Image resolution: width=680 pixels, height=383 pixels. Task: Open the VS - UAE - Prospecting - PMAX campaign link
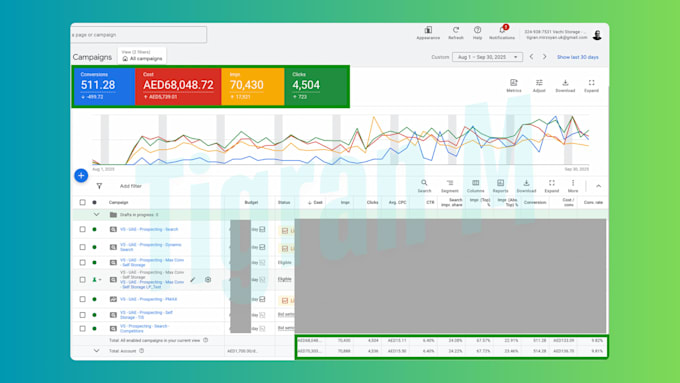pos(148,299)
